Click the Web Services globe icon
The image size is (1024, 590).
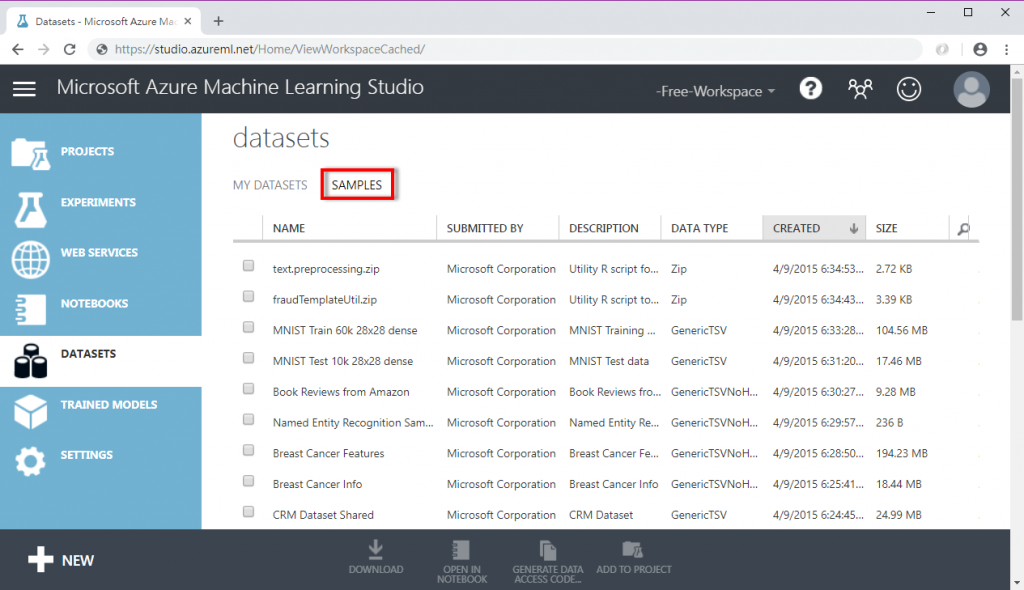(x=30, y=259)
